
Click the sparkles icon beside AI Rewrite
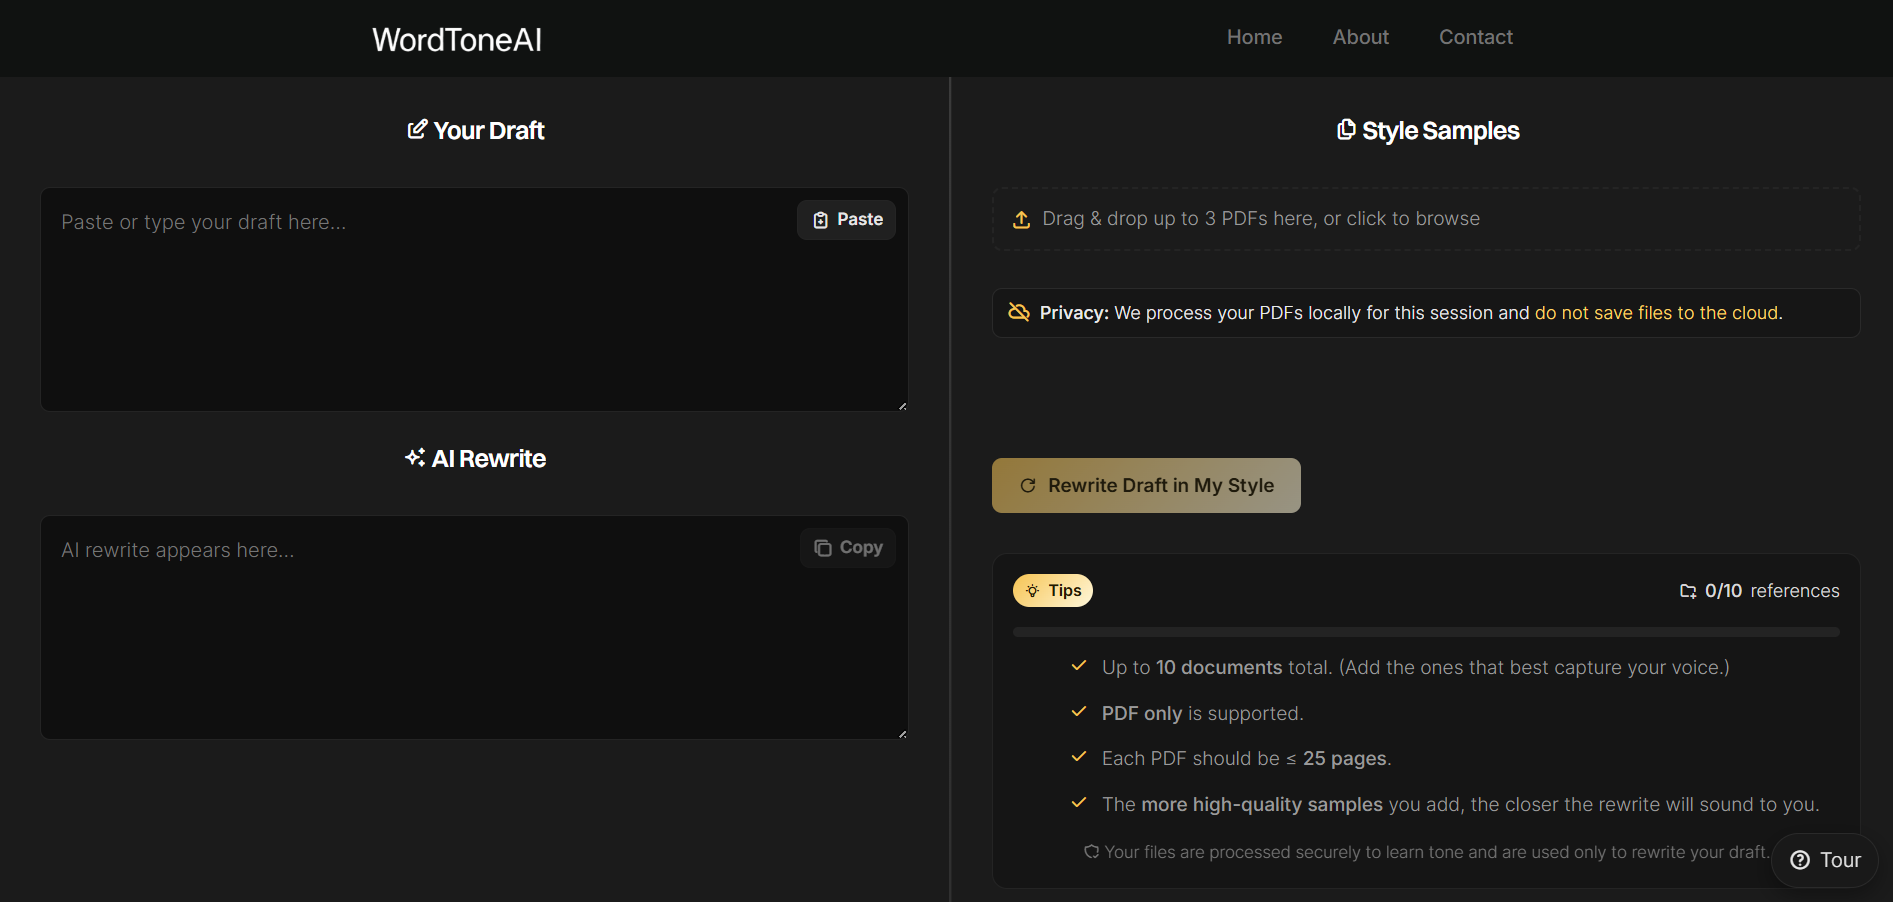point(415,457)
